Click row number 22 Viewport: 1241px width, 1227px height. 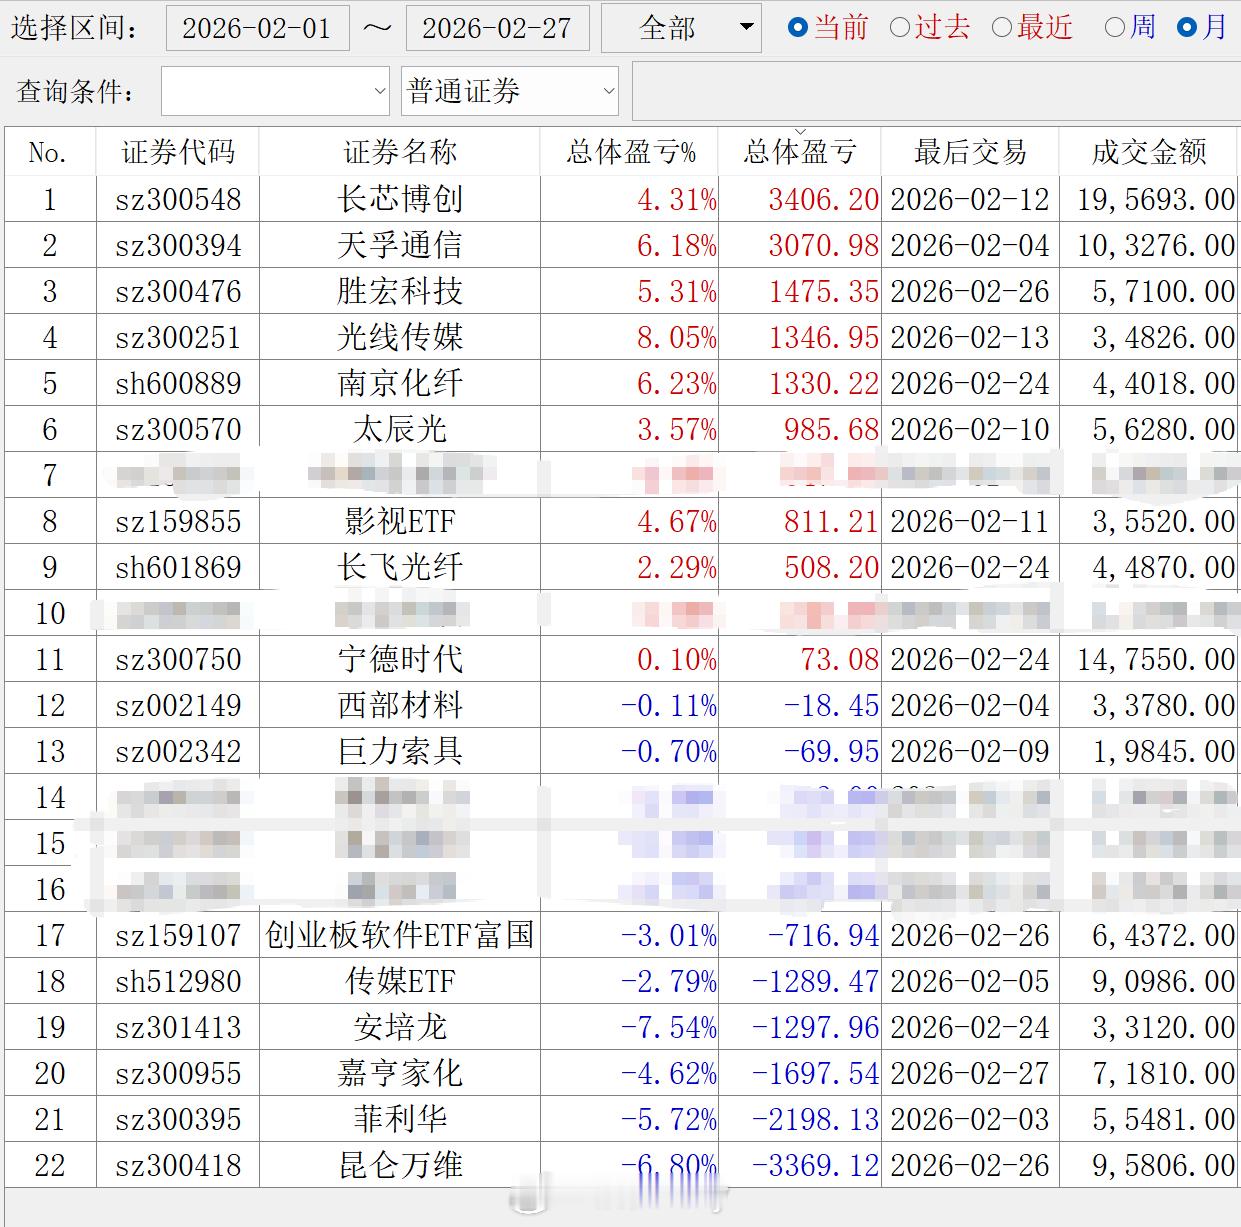(50, 1166)
